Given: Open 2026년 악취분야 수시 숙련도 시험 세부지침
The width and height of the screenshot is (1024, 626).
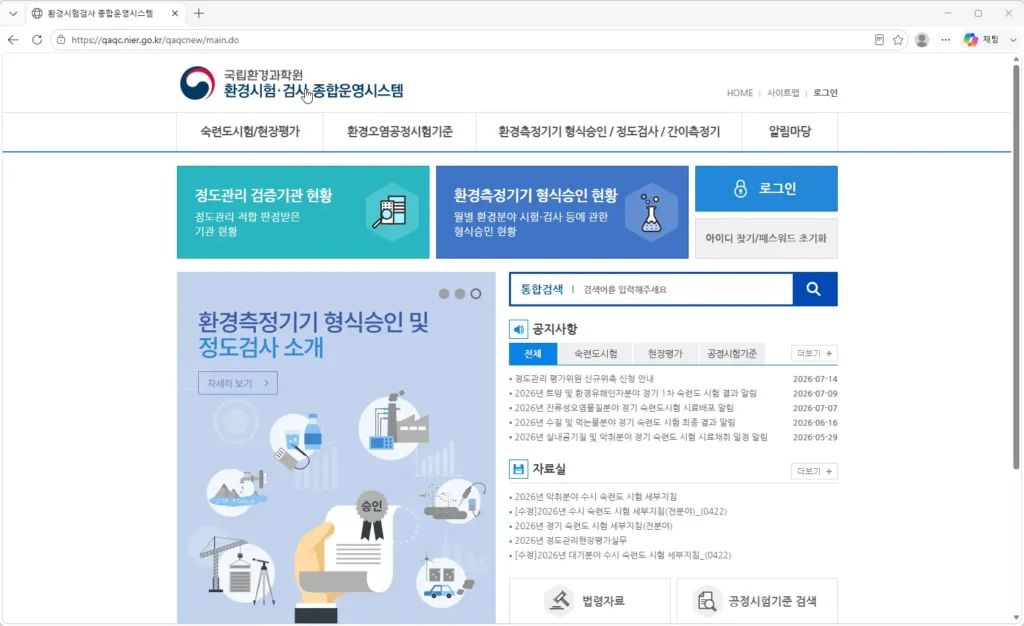Looking at the screenshot, I should (596, 497).
